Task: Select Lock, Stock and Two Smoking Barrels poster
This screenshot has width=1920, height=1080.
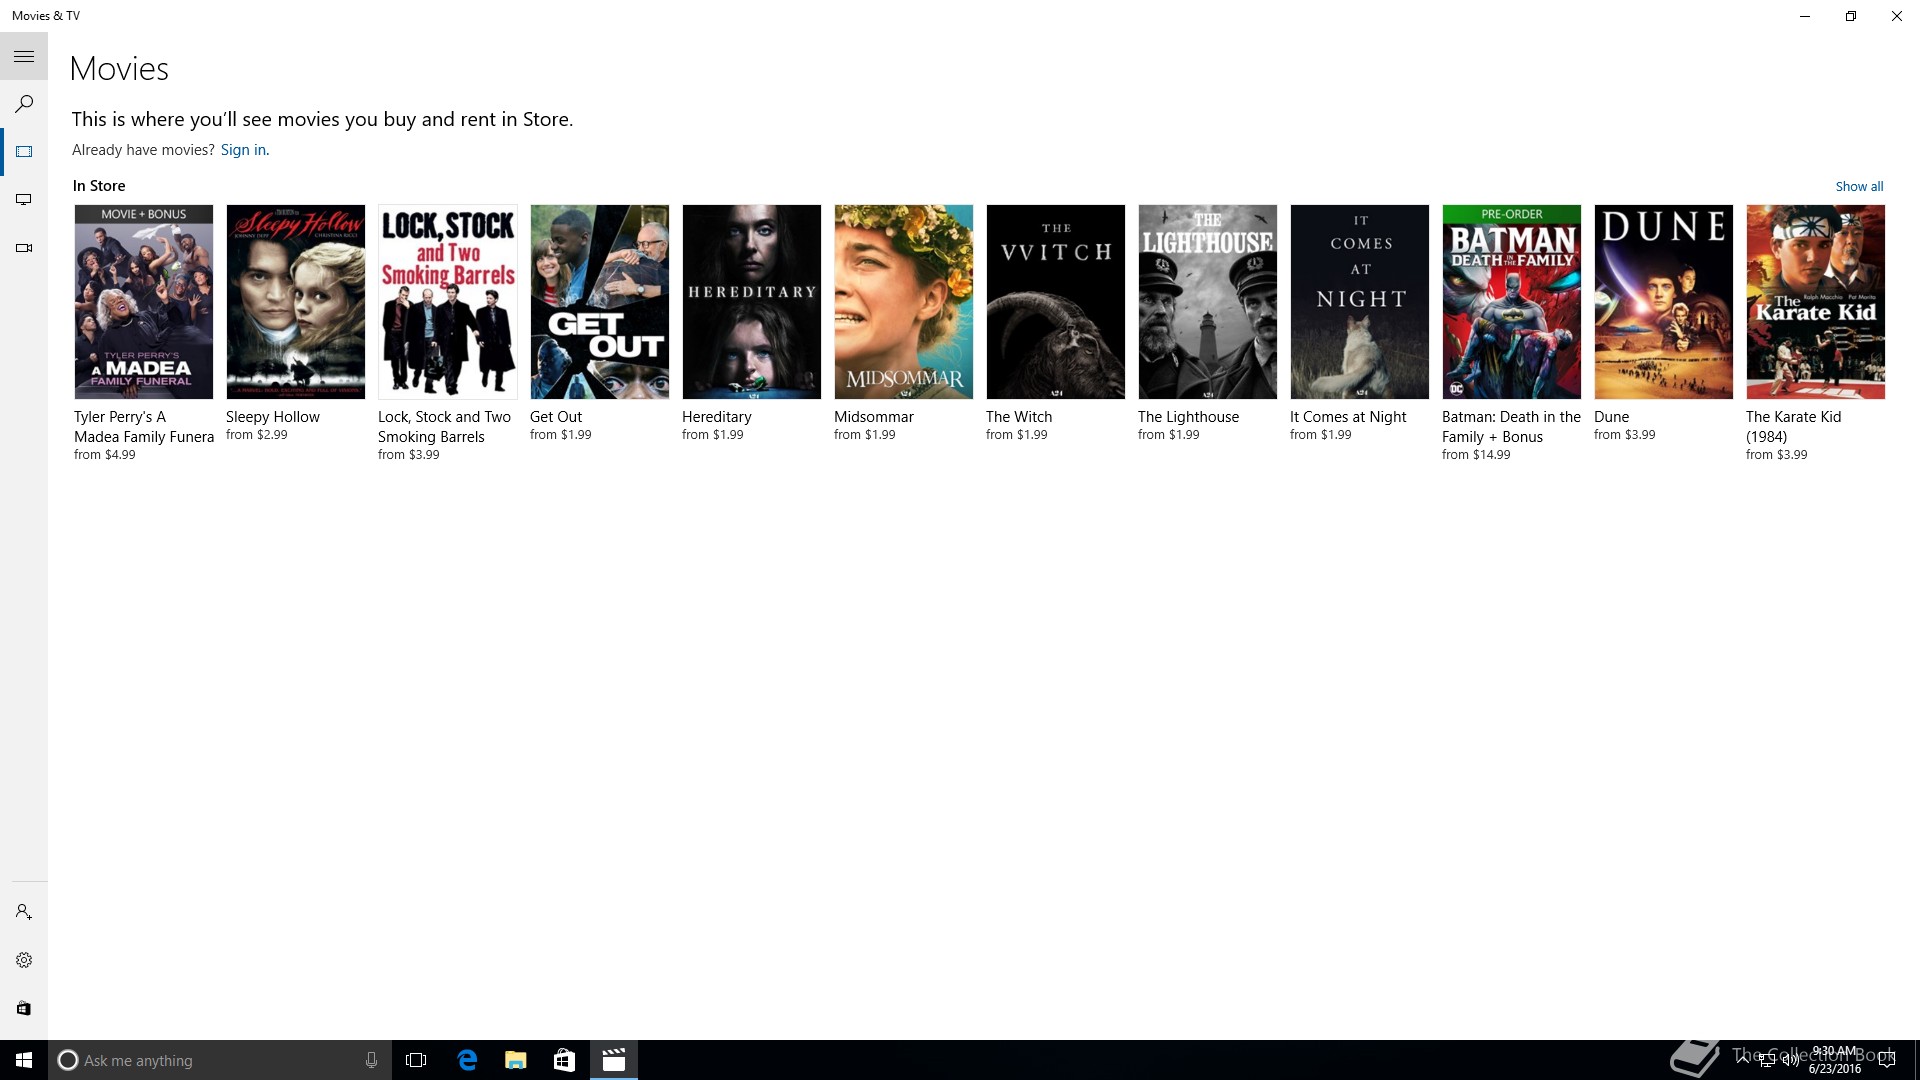Action: (x=448, y=302)
